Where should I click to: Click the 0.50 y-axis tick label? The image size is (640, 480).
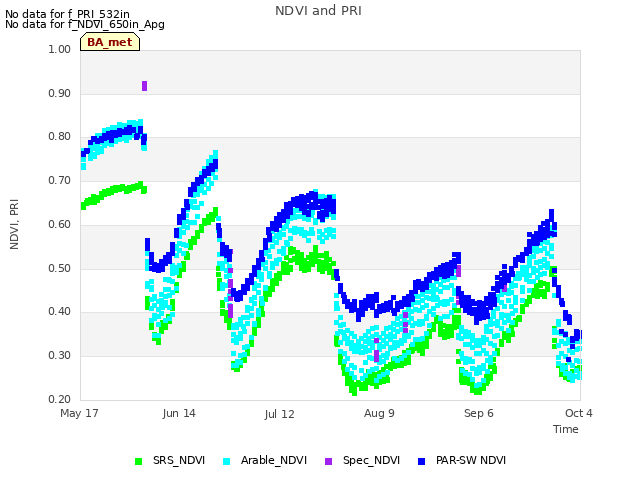60,269
